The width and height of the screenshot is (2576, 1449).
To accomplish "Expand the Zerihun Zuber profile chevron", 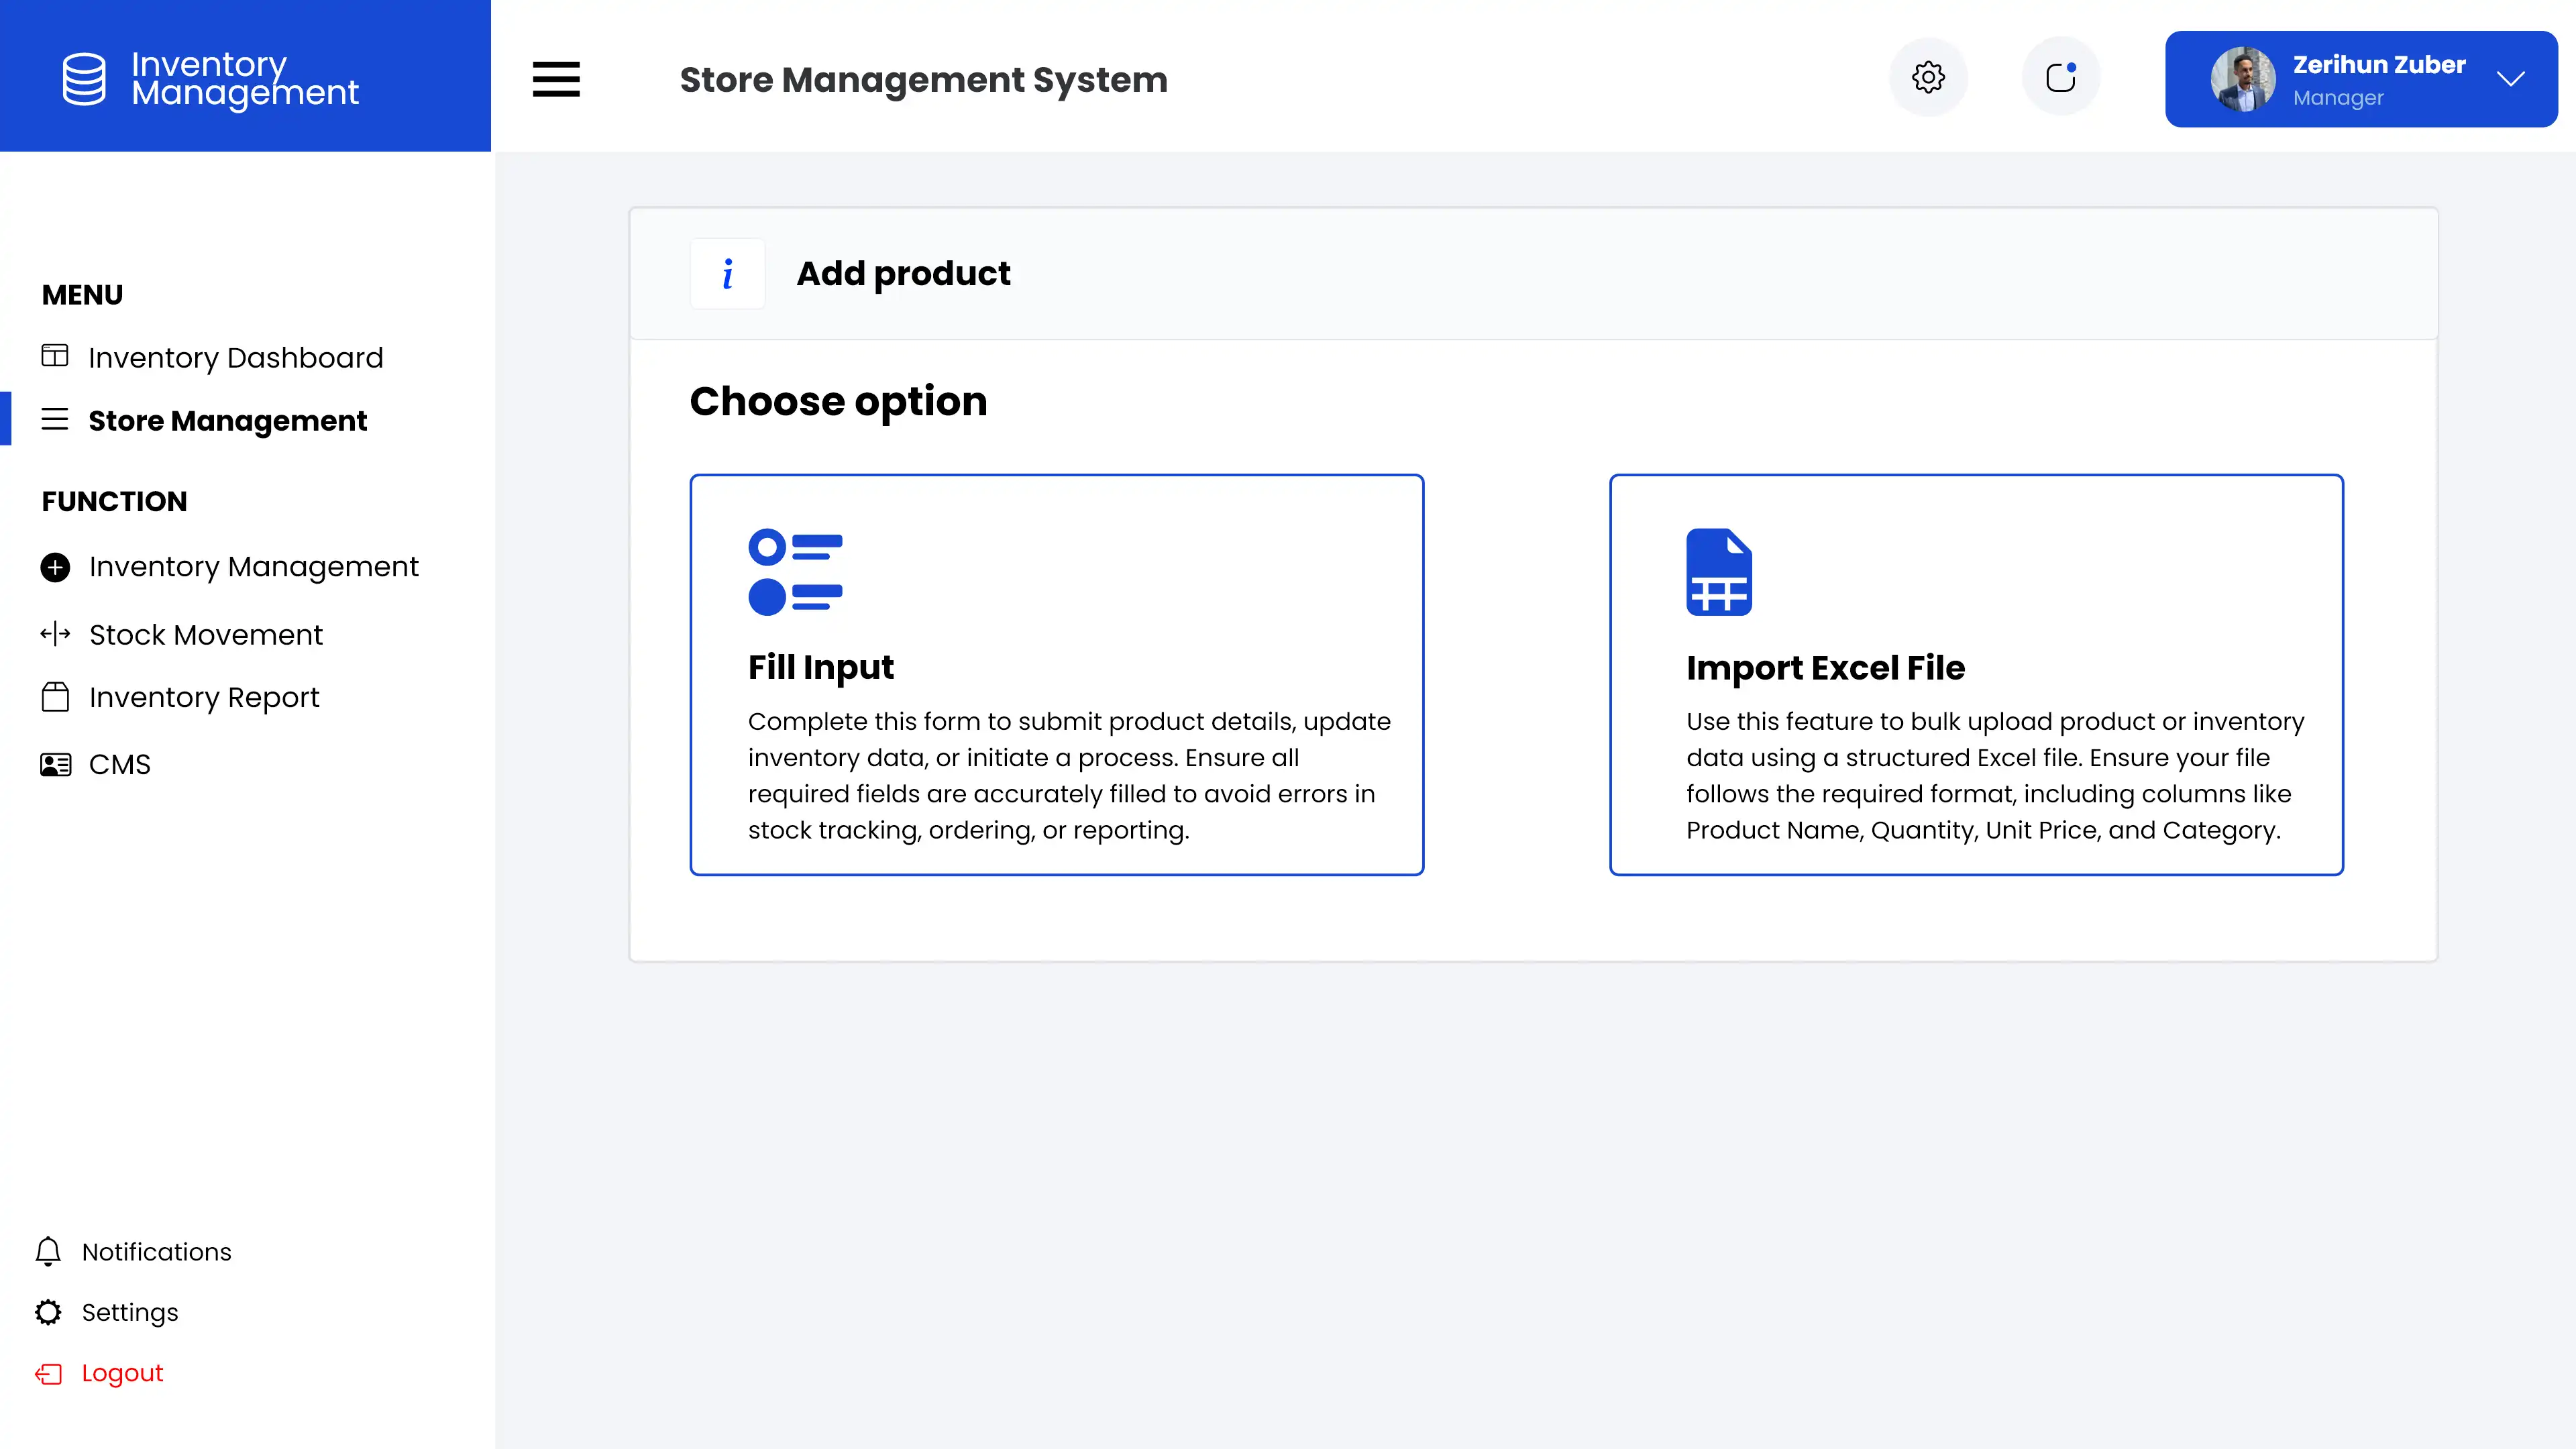I will pyautogui.click(x=2510, y=79).
